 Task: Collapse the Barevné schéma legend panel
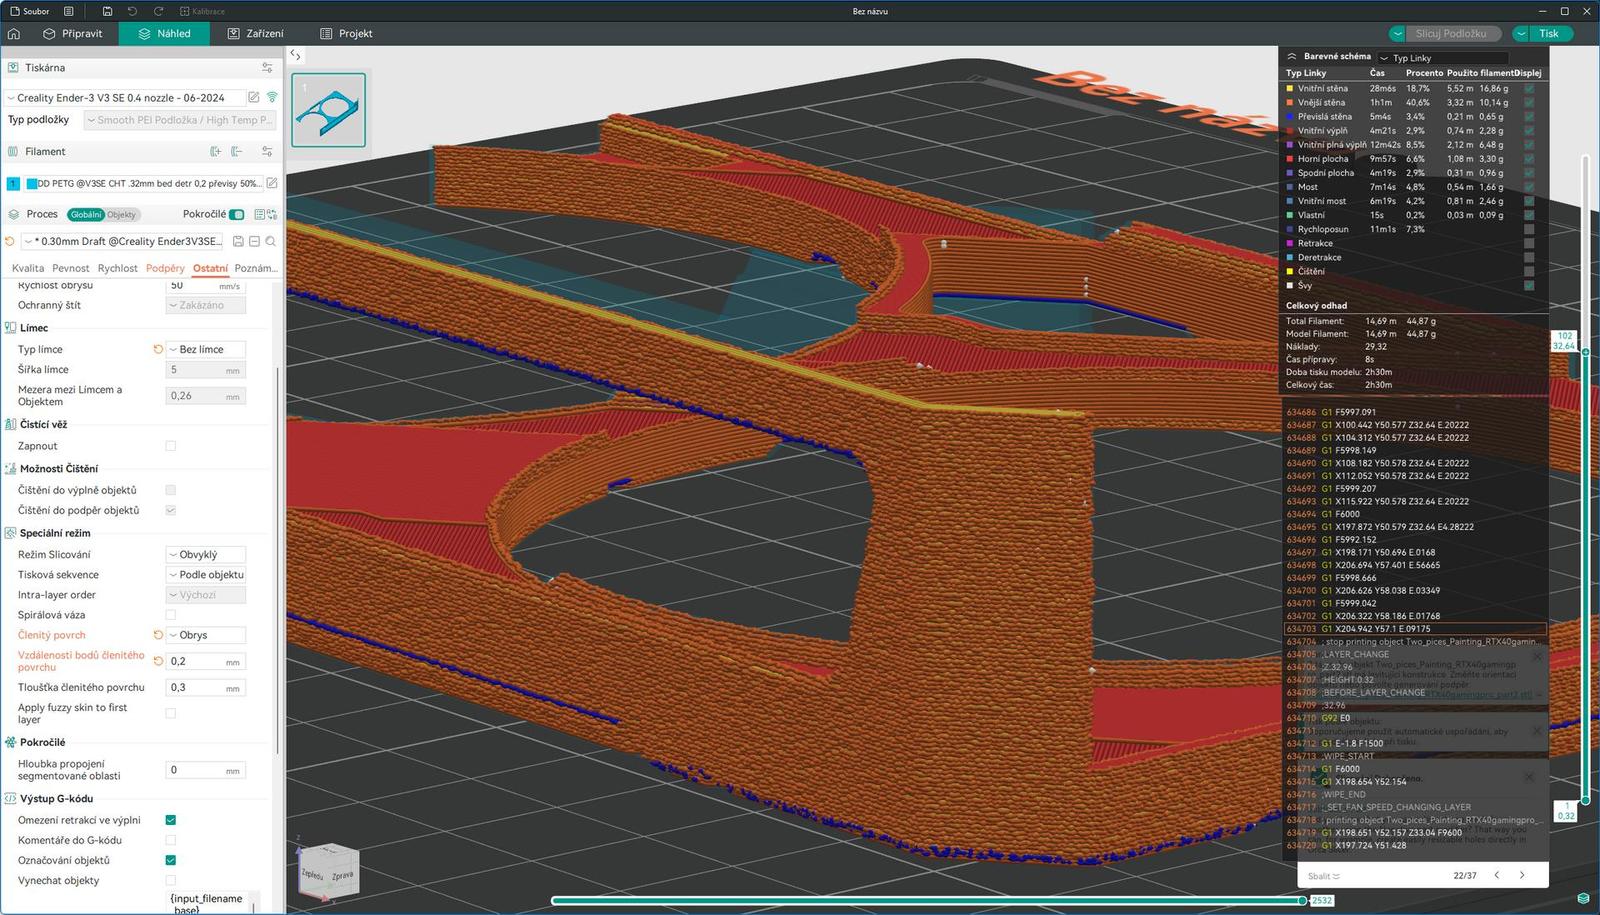(x=1291, y=56)
